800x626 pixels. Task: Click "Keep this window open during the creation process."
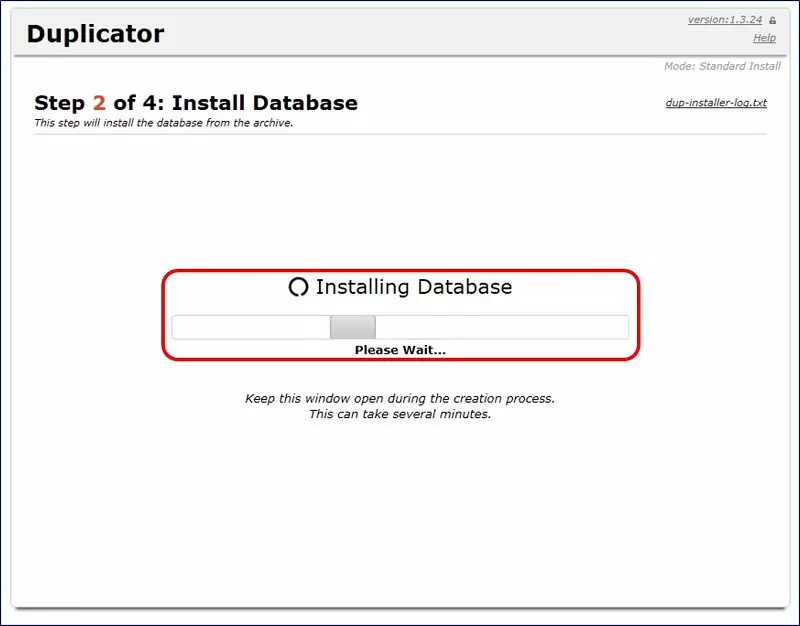coord(400,398)
